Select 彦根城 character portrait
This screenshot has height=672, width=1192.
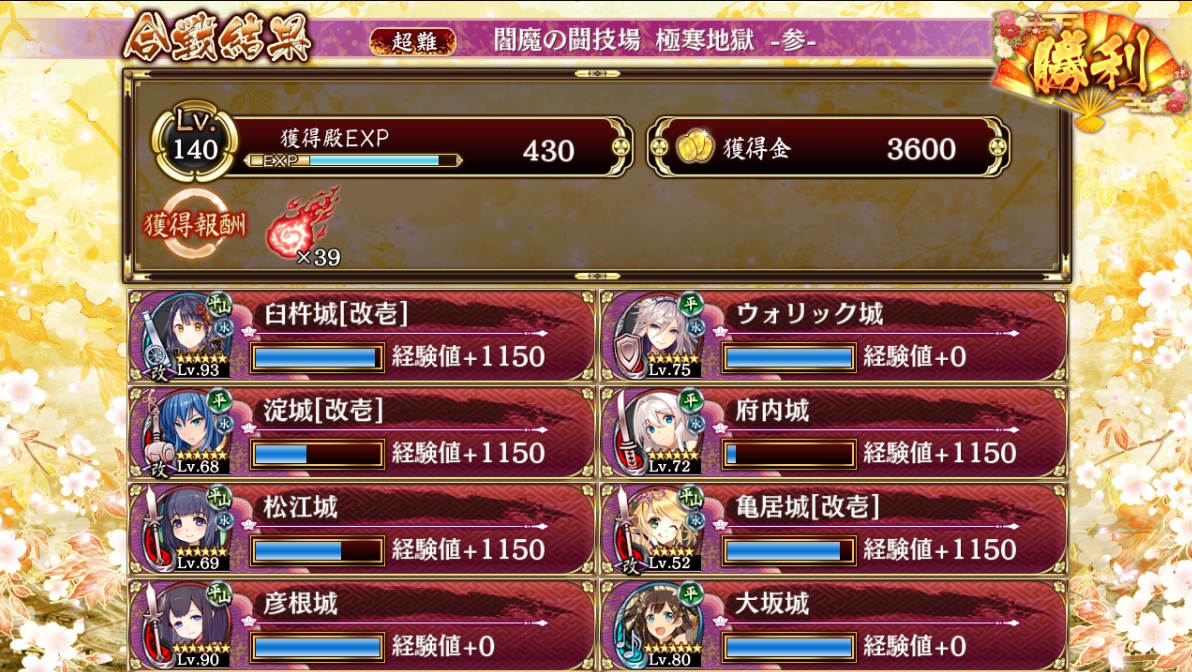(189, 625)
